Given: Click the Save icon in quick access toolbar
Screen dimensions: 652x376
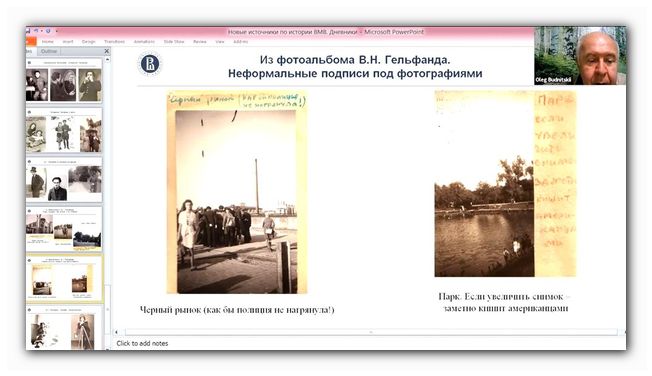Looking at the screenshot, I should [x=28, y=31].
